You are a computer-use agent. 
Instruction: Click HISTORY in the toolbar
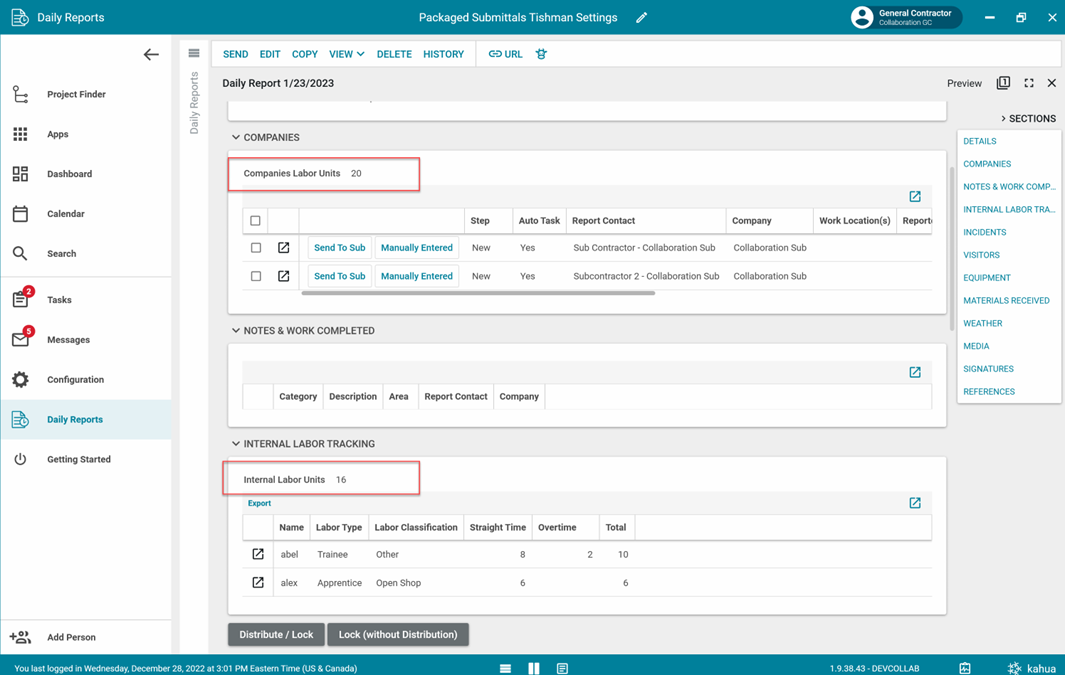pos(443,54)
